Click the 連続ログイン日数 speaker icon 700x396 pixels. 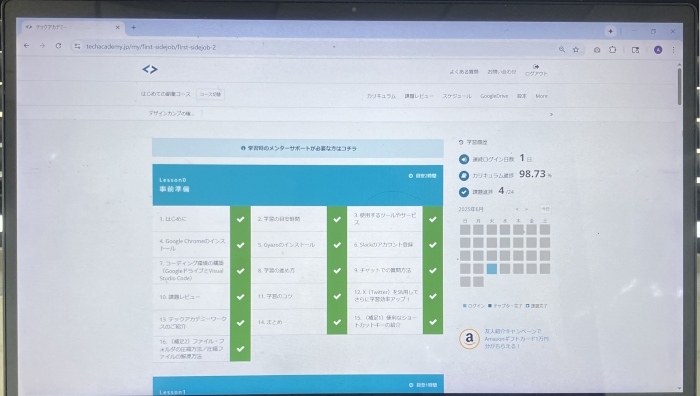[x=464, y=159]
